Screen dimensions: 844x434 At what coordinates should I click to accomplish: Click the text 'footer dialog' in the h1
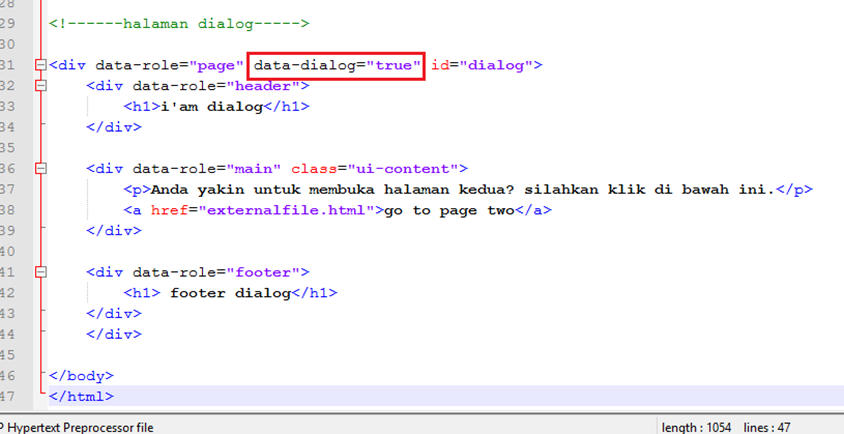(x=230, y=293)
